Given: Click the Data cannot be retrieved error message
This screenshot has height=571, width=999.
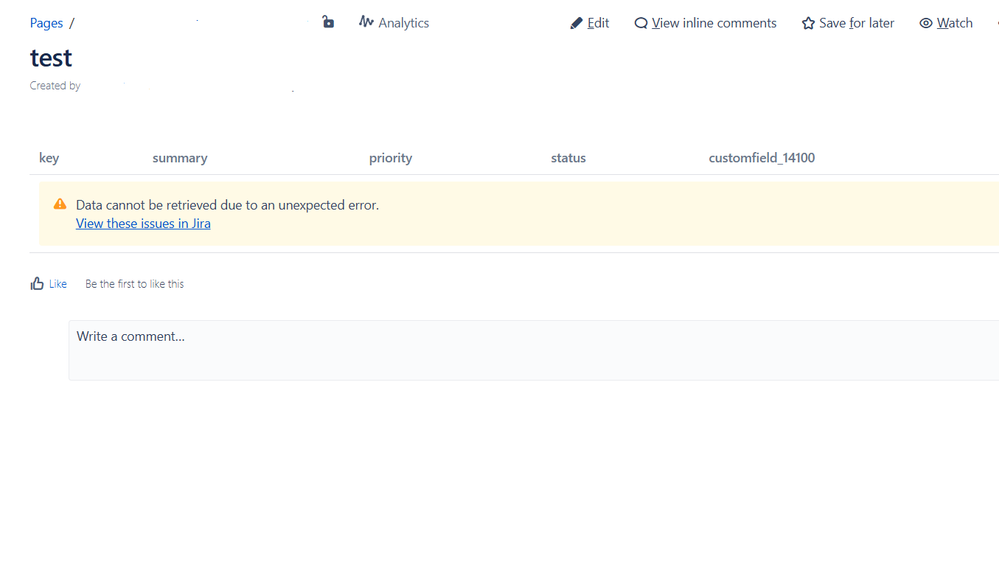Looking at the screenshot, I should 227,205.
